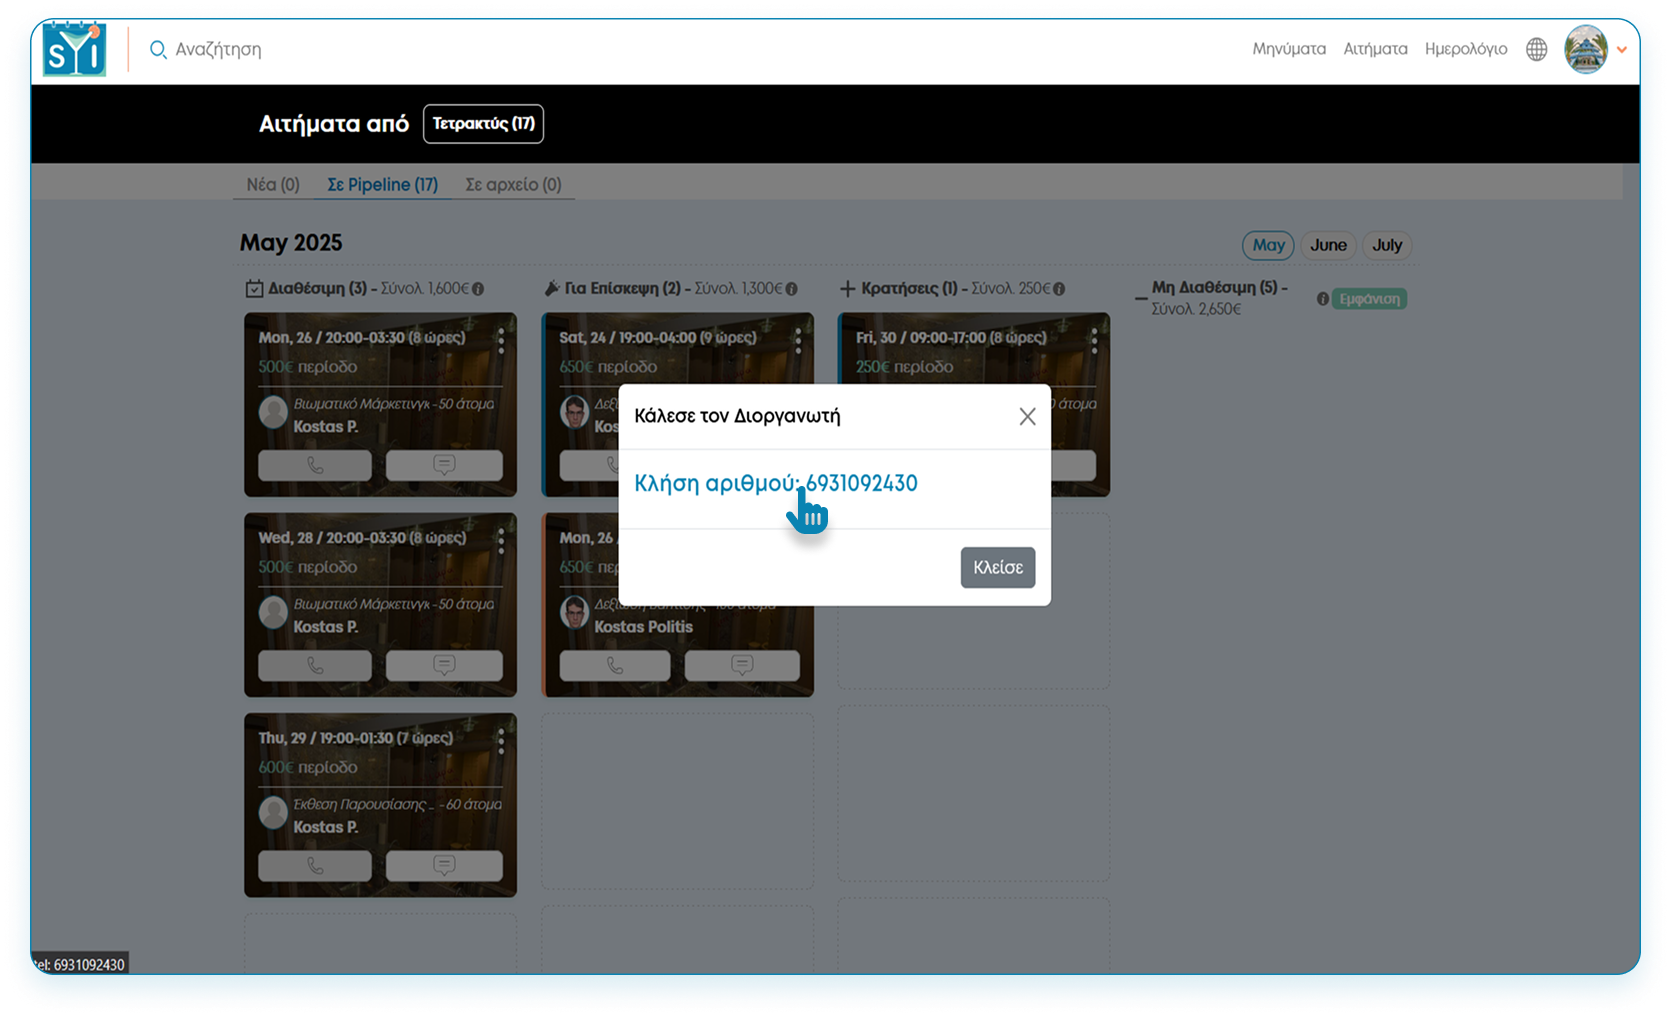
Task: Switch to the Σε αρχείο tab
Action: (513, 184)
